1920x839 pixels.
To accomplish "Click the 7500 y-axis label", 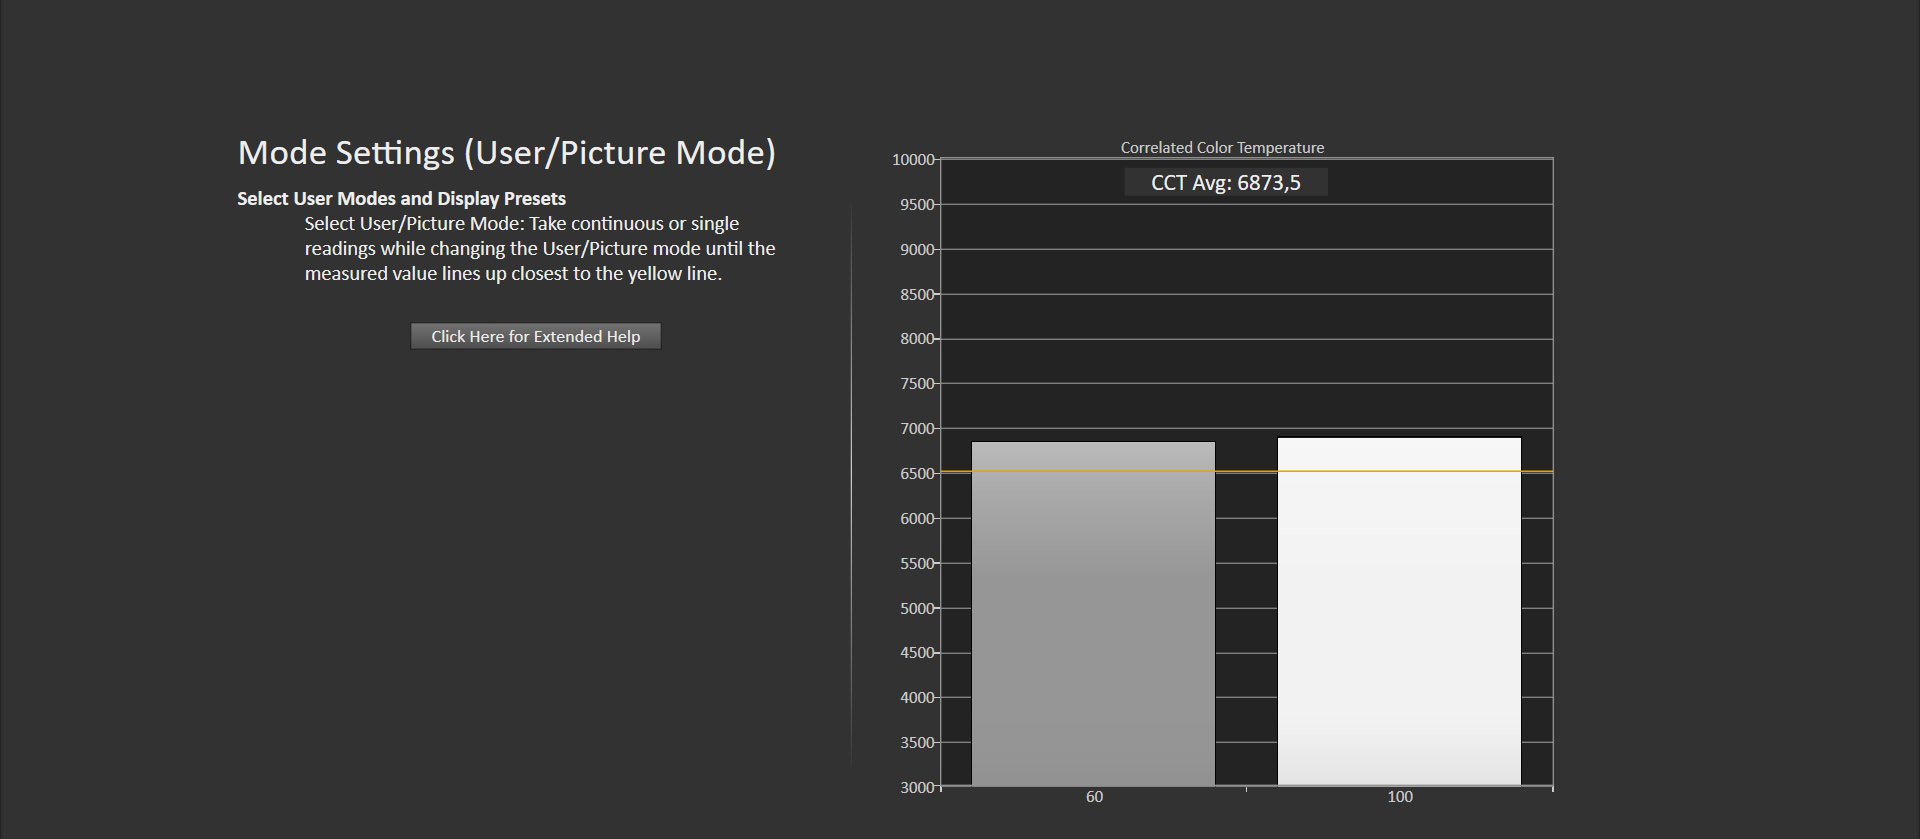I will click(917, 384).
